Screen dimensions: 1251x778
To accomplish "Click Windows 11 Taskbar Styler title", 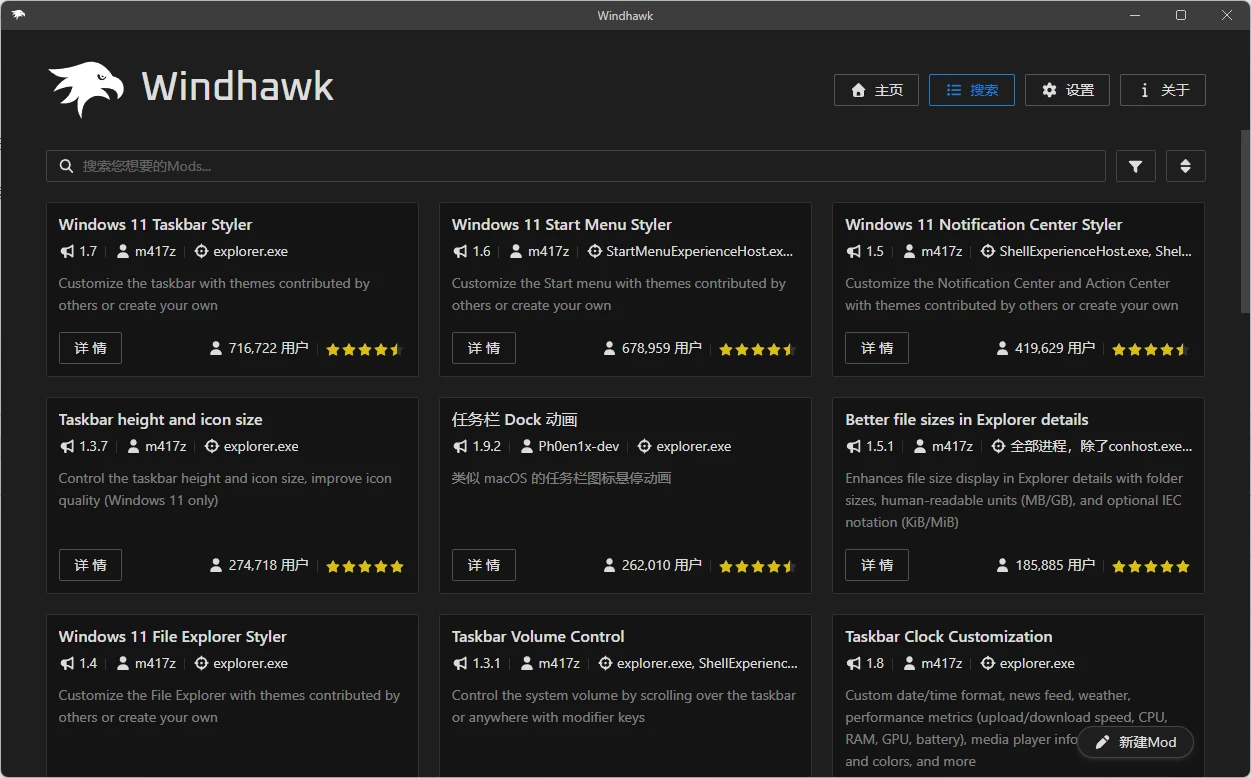I will (155, 224).
